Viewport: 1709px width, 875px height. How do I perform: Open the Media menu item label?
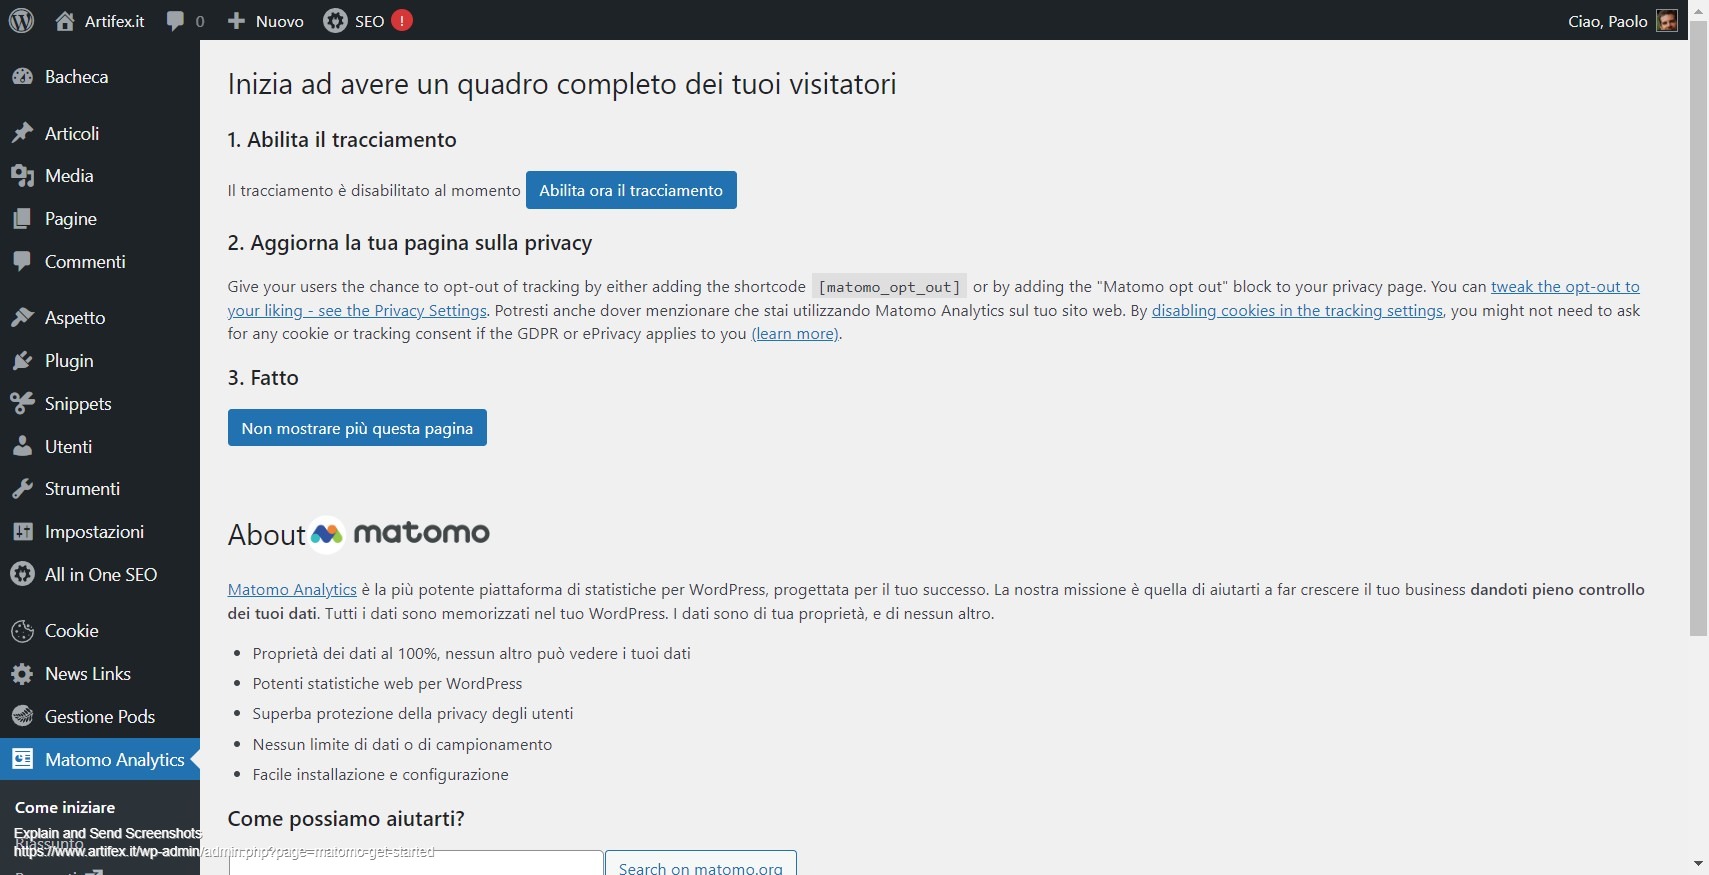pos(69,176)
